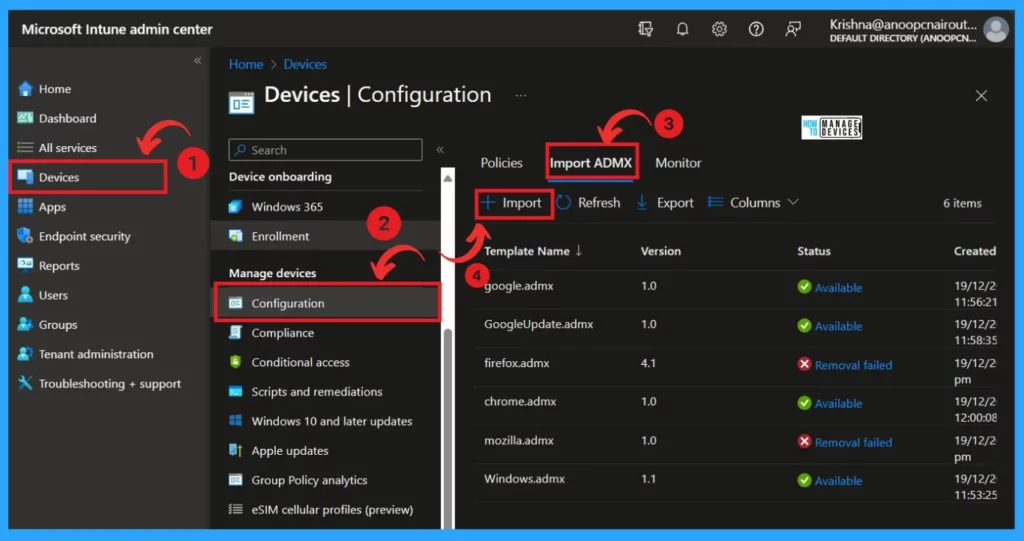Select the chrome.admx template name
Viewport: 1024px width, 541px height.
pos(520,401)
